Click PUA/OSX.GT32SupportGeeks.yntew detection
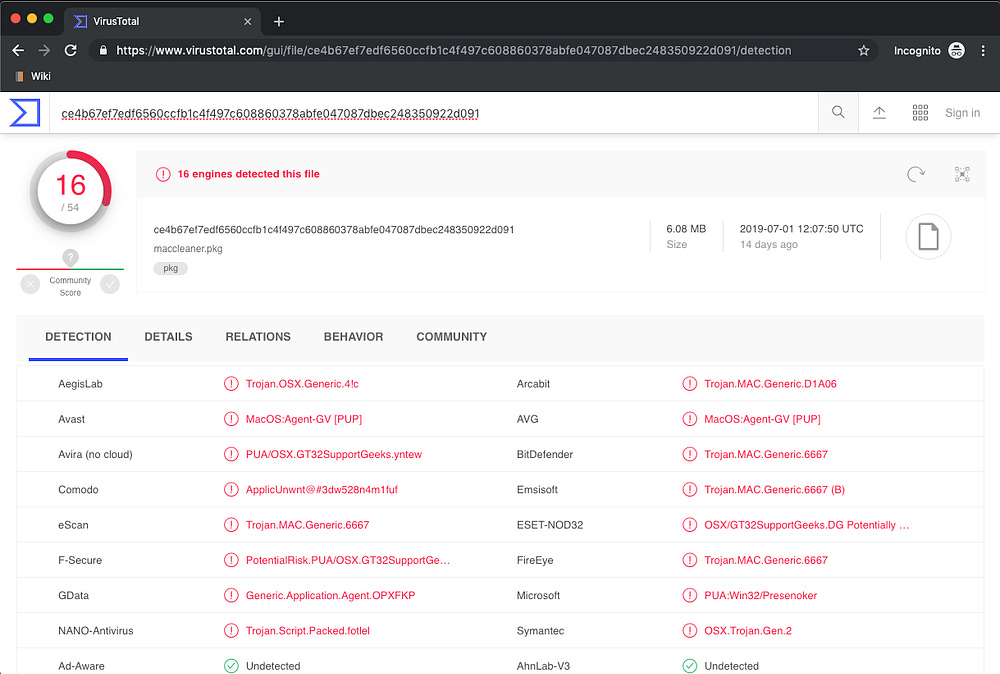Screen dimensions: 1000x674 334,455
